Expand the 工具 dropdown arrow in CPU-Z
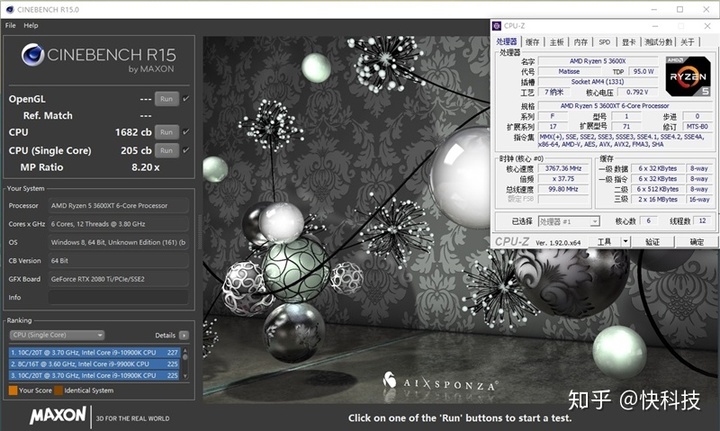 click(x=625, y=241)
